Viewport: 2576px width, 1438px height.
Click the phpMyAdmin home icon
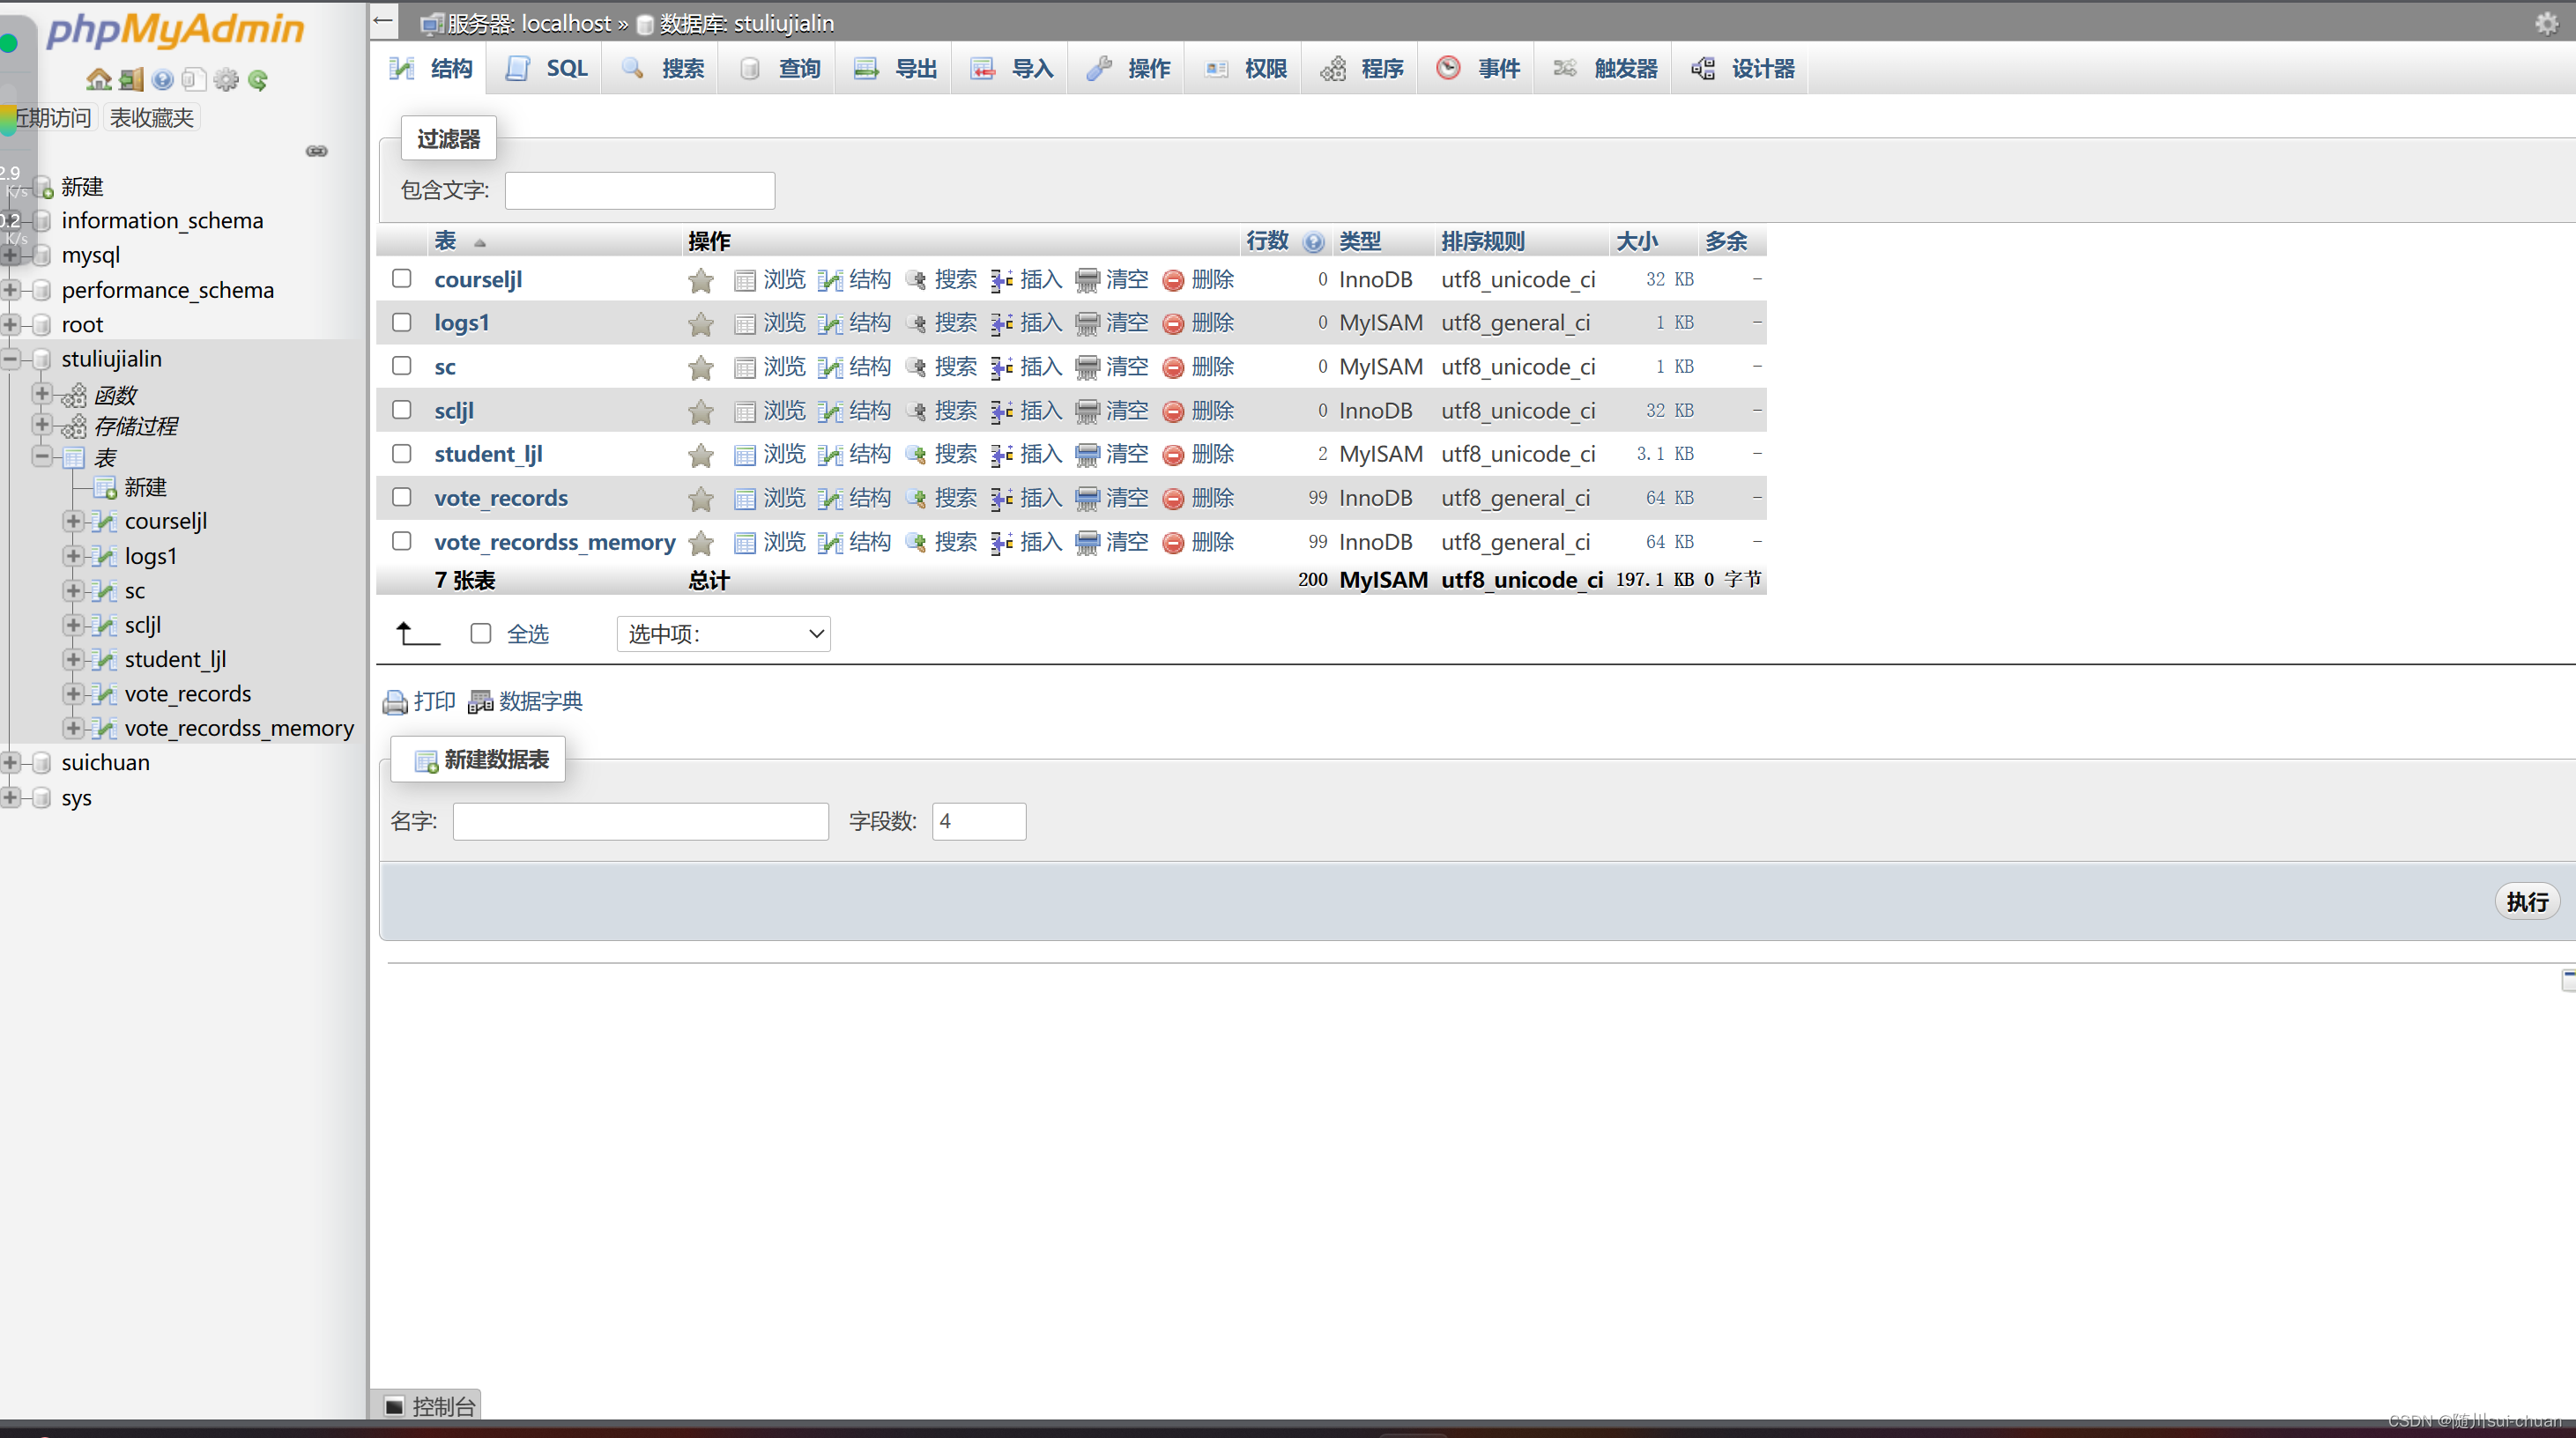click(x=98, y=79)
